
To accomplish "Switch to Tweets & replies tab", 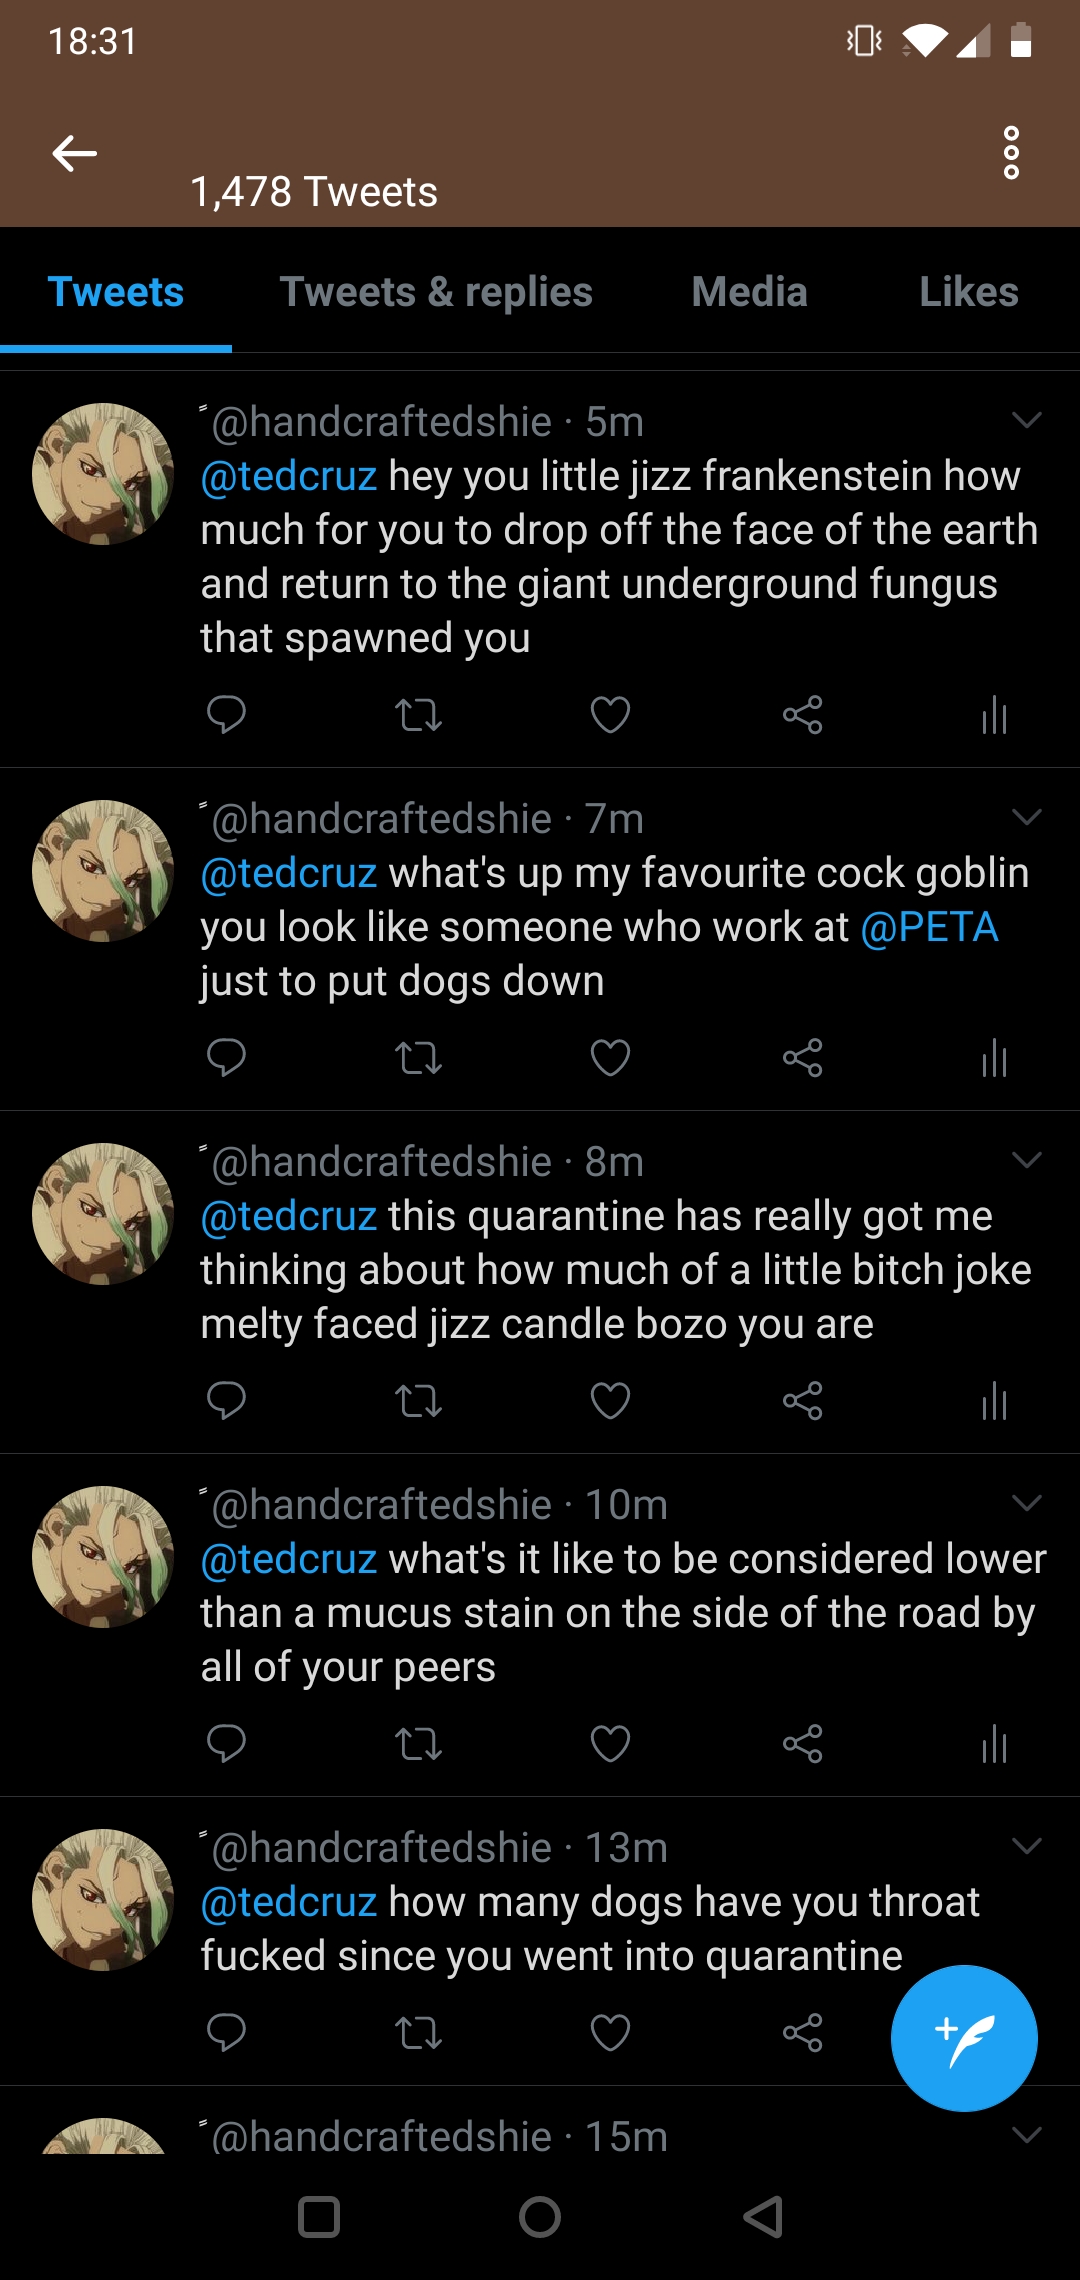I will click(436, 292).
